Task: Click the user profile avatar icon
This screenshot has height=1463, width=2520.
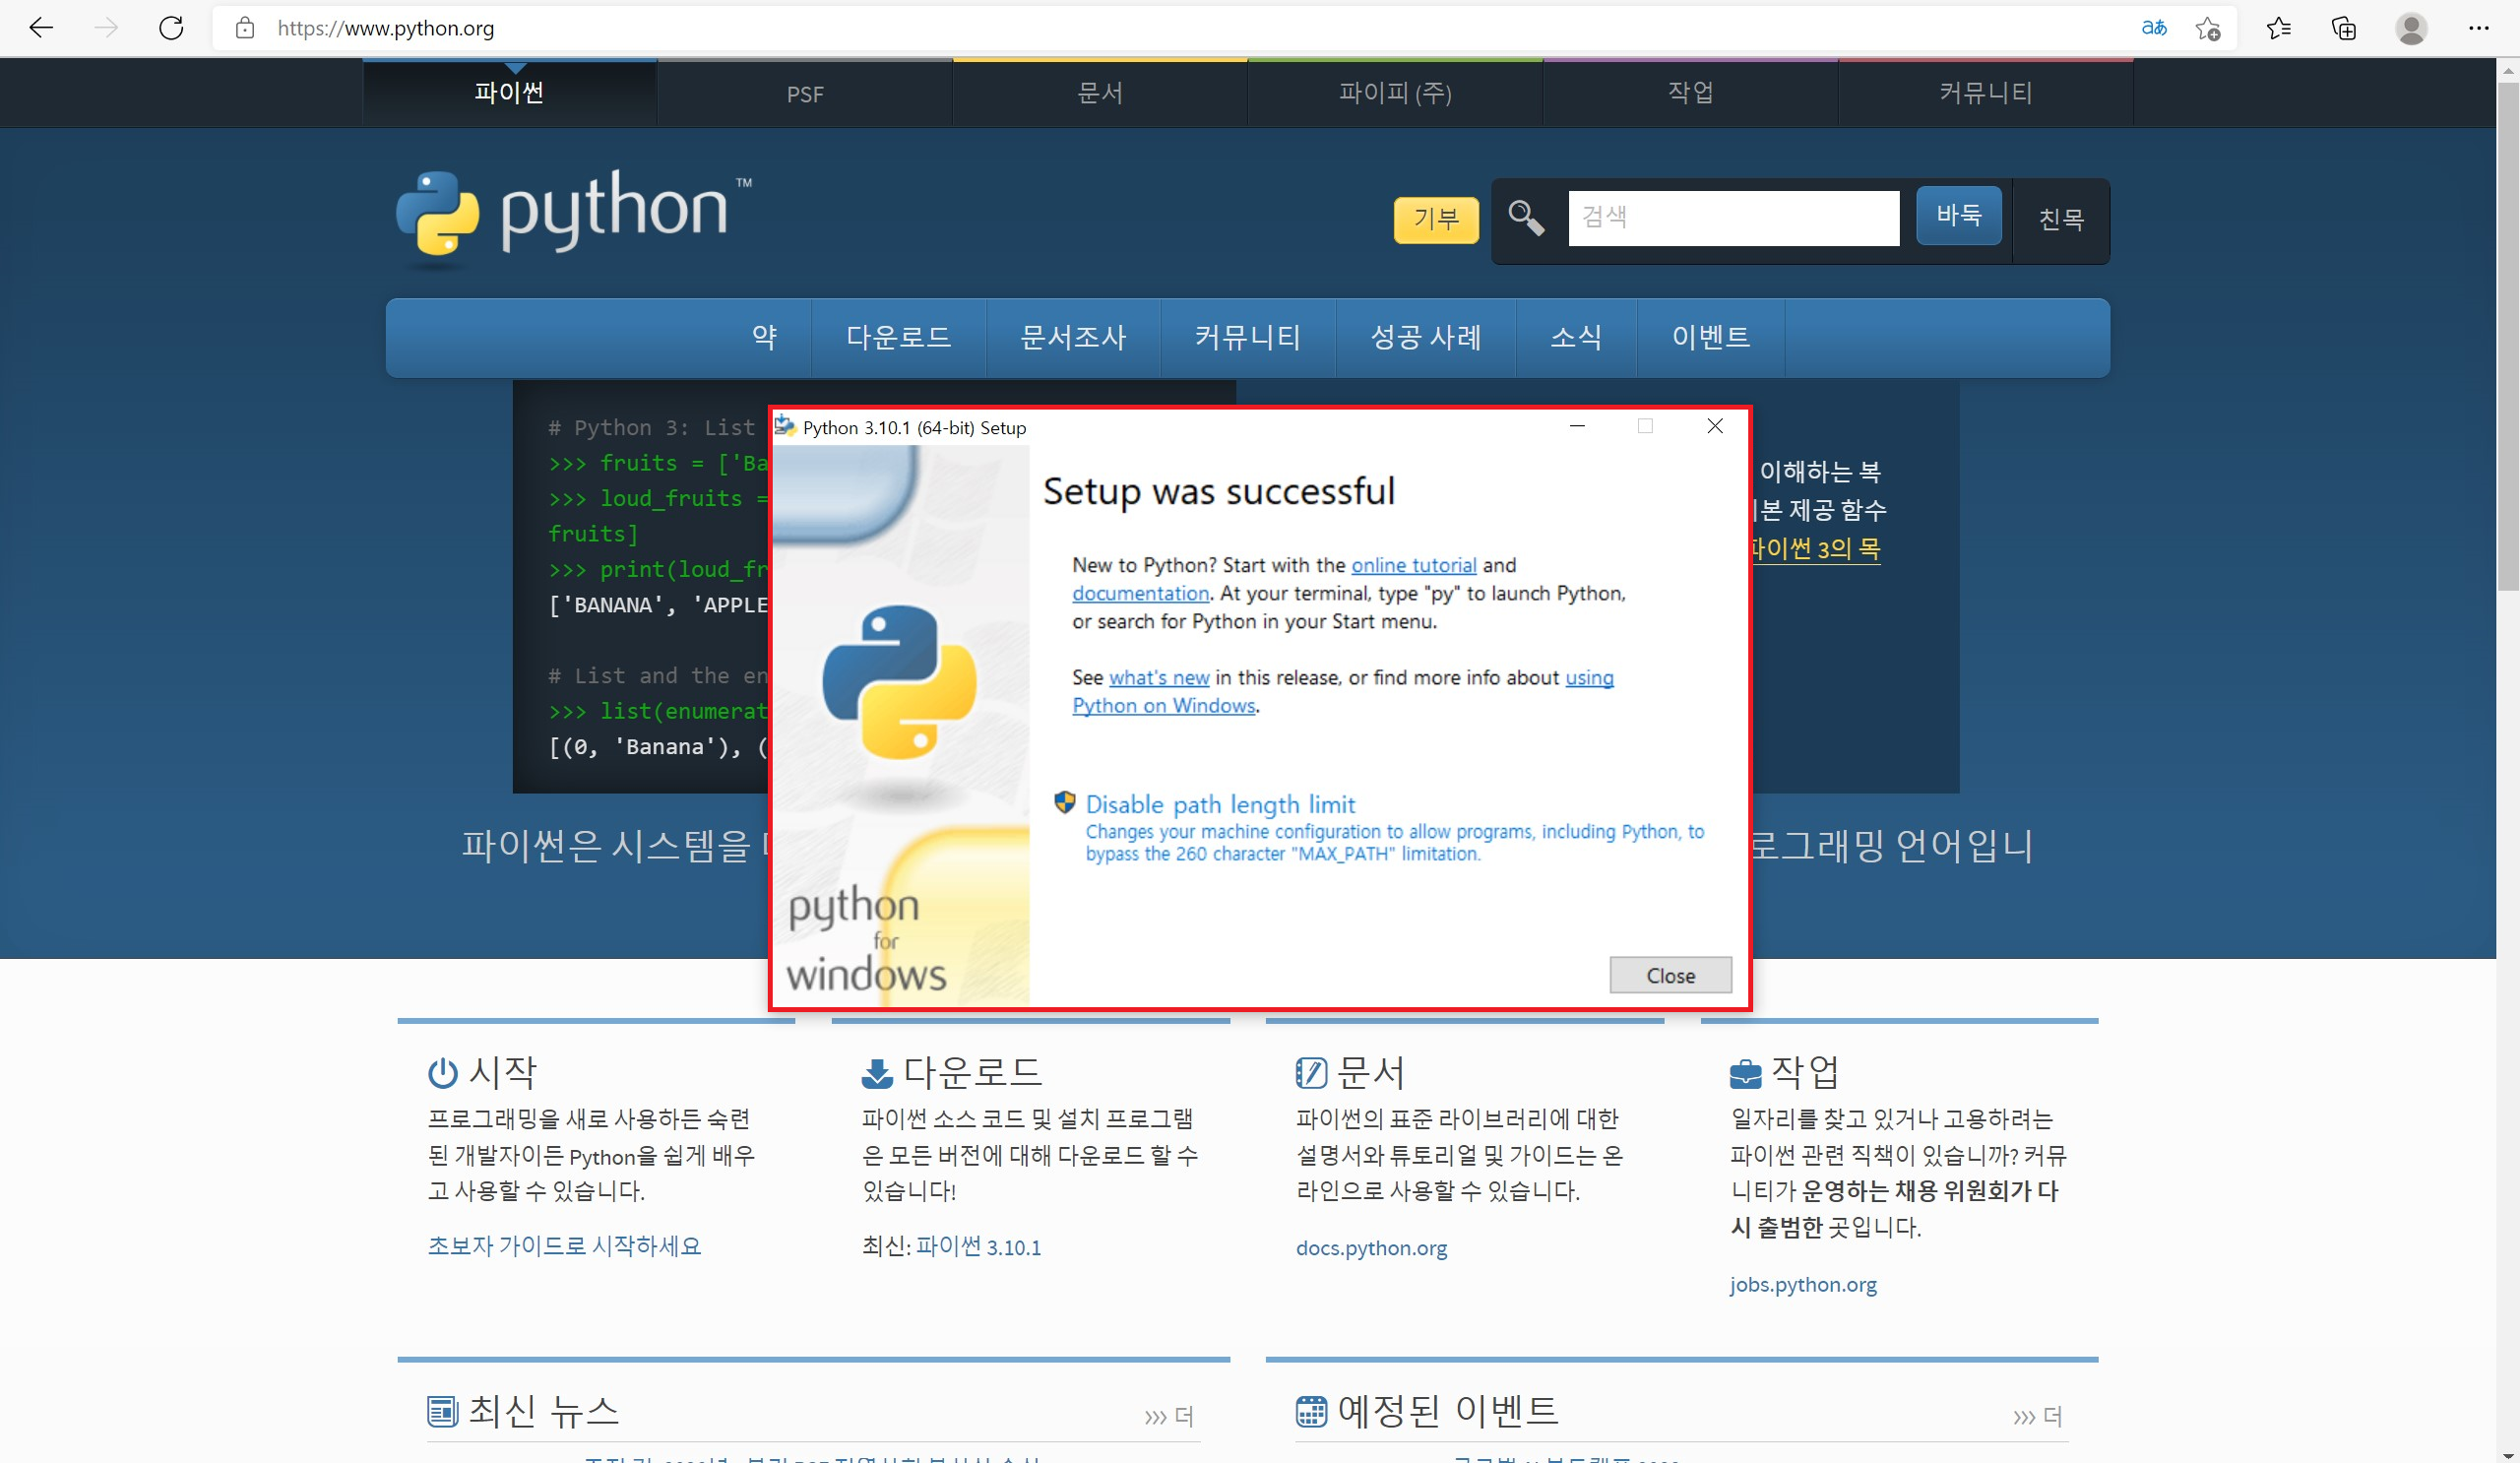Action: coord(2411,28)
